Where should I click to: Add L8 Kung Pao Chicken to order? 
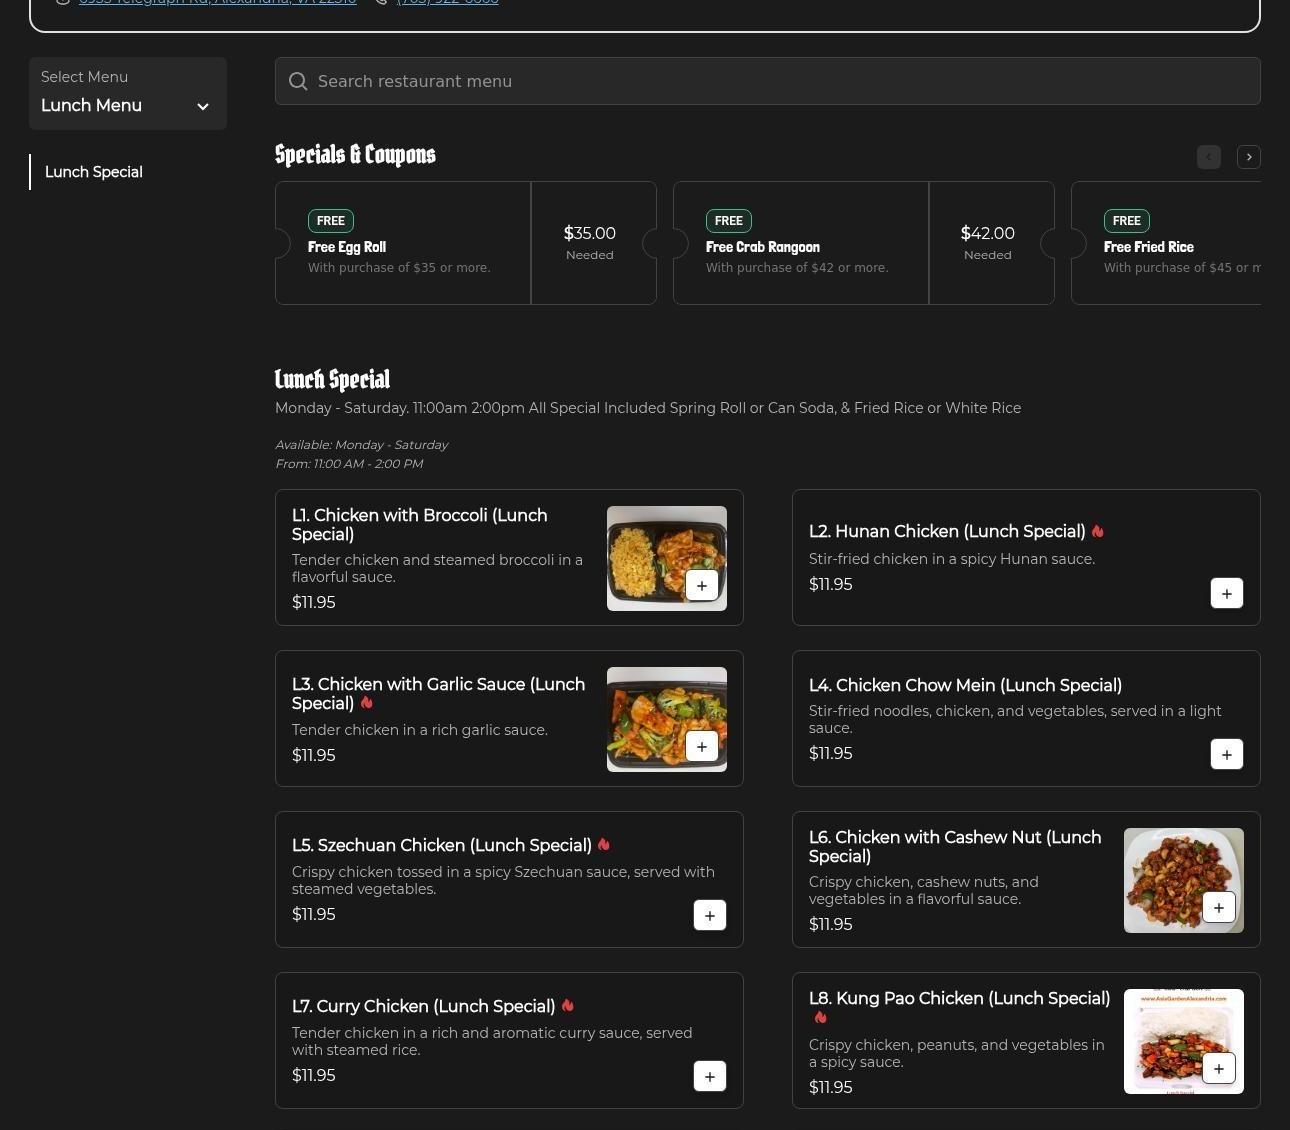(x=1218, y=1068)
